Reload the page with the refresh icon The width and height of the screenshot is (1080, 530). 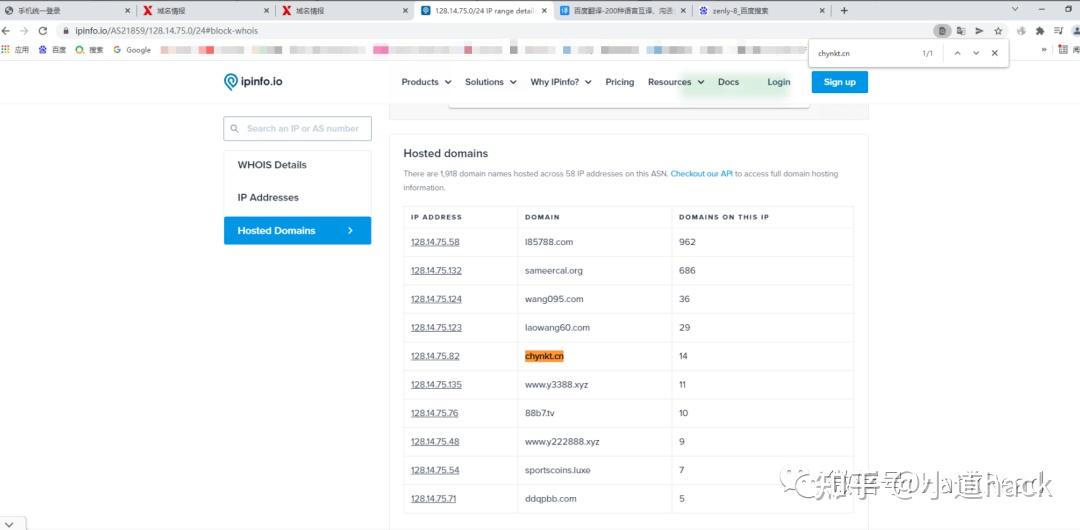(43, 31)
